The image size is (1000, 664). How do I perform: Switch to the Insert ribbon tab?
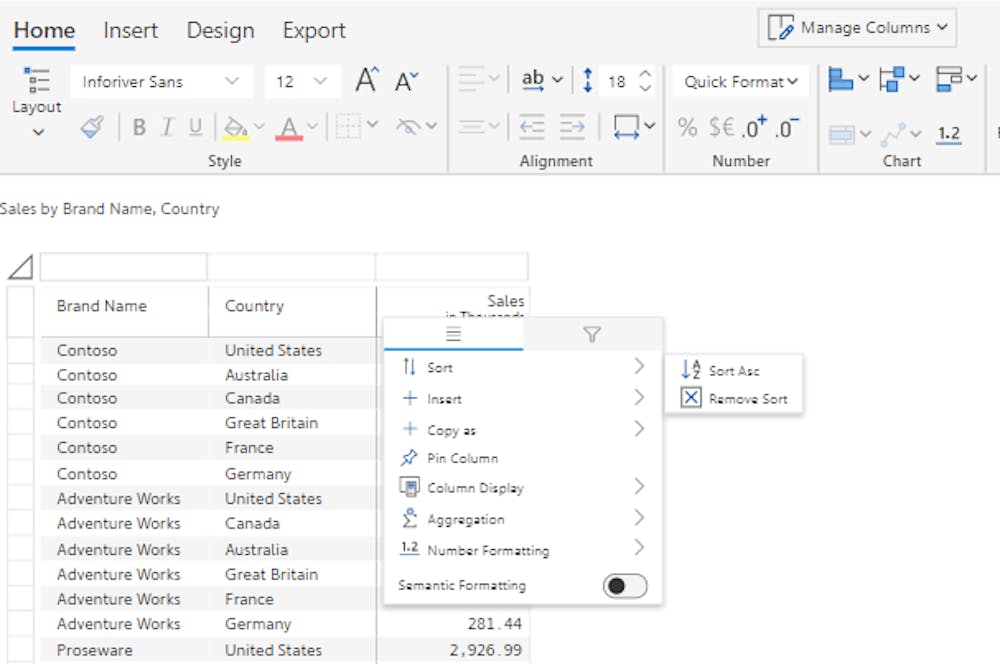point(130,31)
